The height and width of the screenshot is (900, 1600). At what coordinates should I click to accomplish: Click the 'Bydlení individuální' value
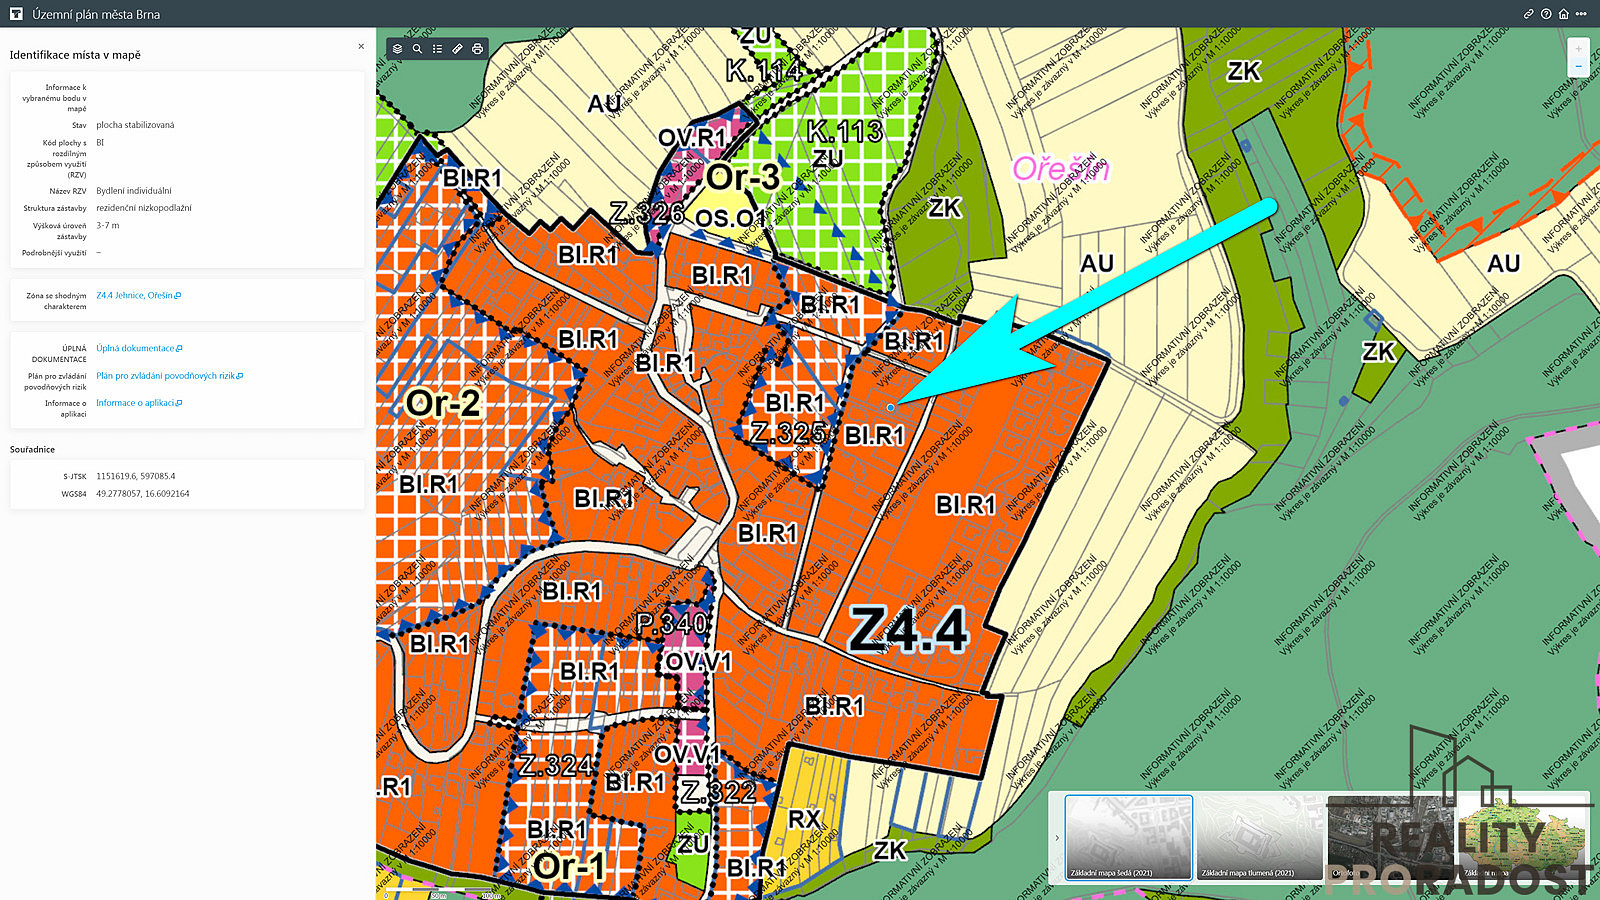(133, 191)
